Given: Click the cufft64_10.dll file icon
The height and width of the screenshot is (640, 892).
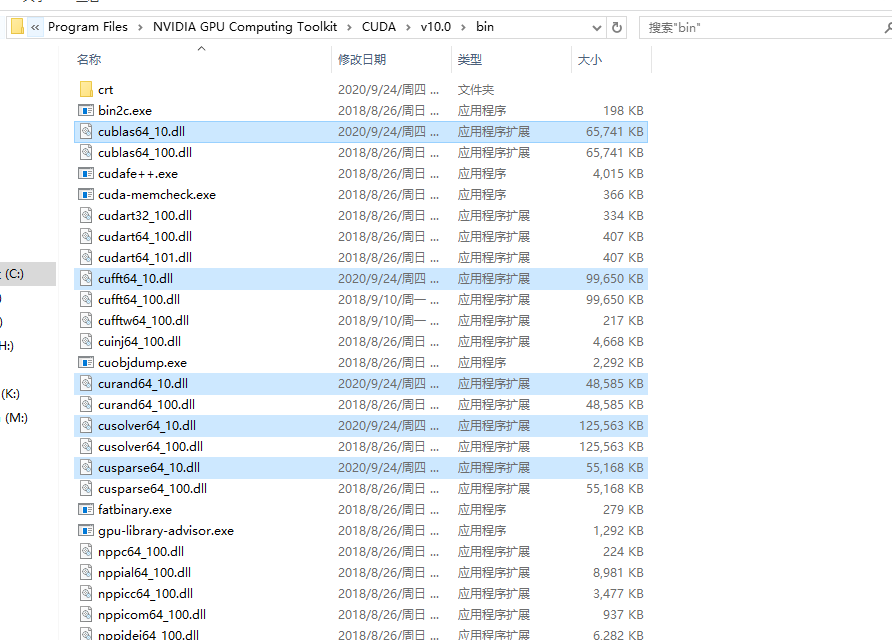Looking at the screenshot, I should pos(86,279).
